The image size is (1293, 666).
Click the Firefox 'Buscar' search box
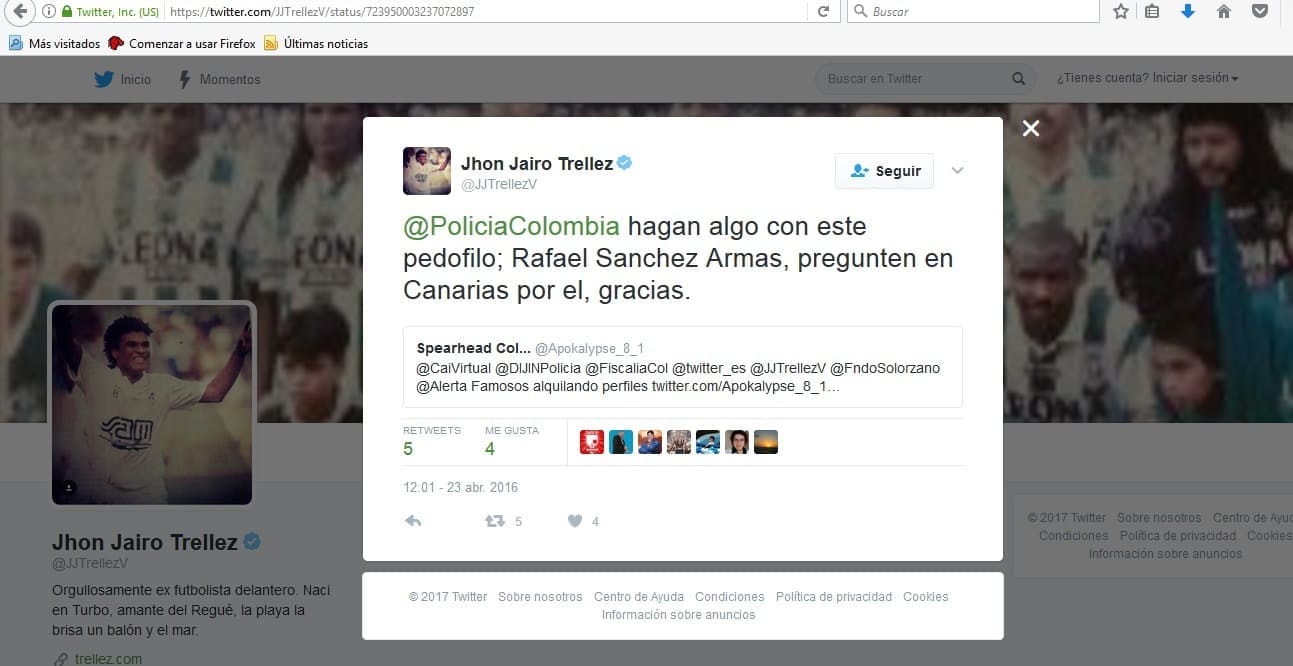973,12
